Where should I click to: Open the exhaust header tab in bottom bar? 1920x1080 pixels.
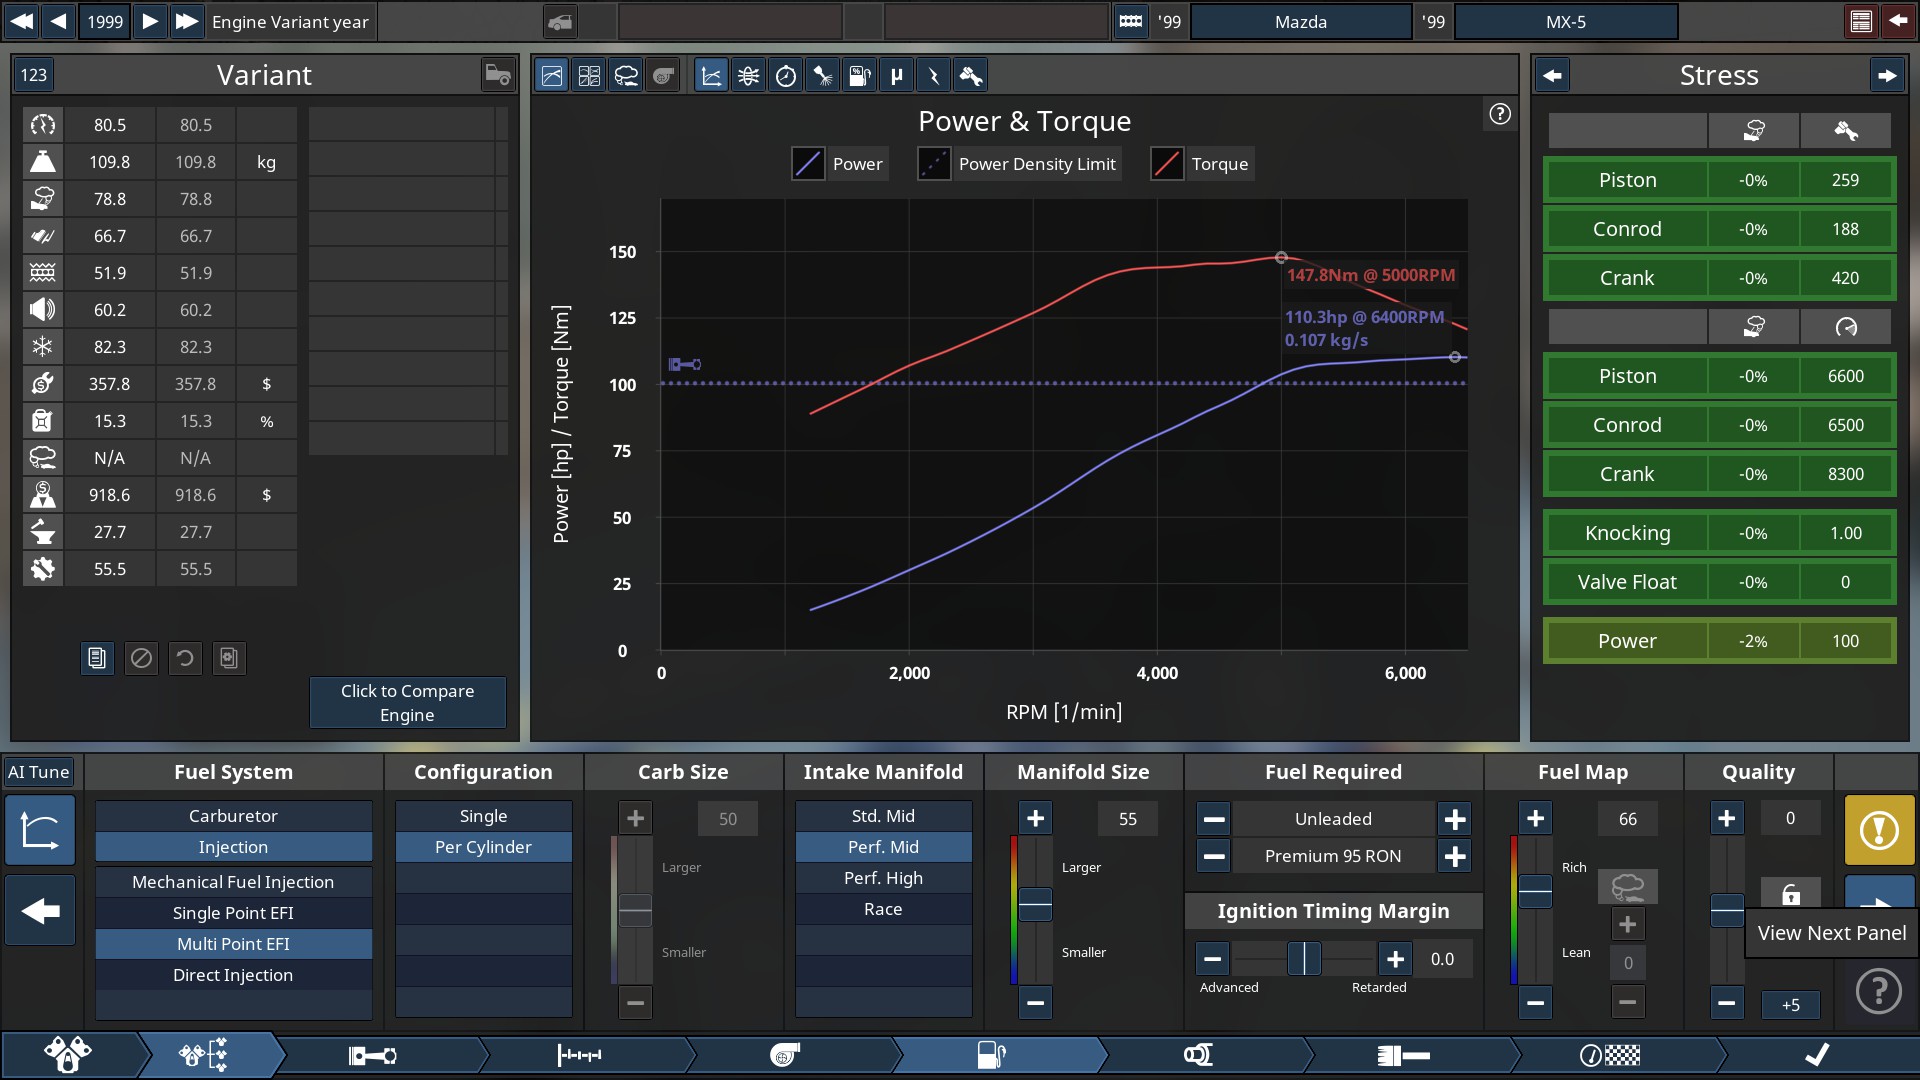click(1198, 1055)
